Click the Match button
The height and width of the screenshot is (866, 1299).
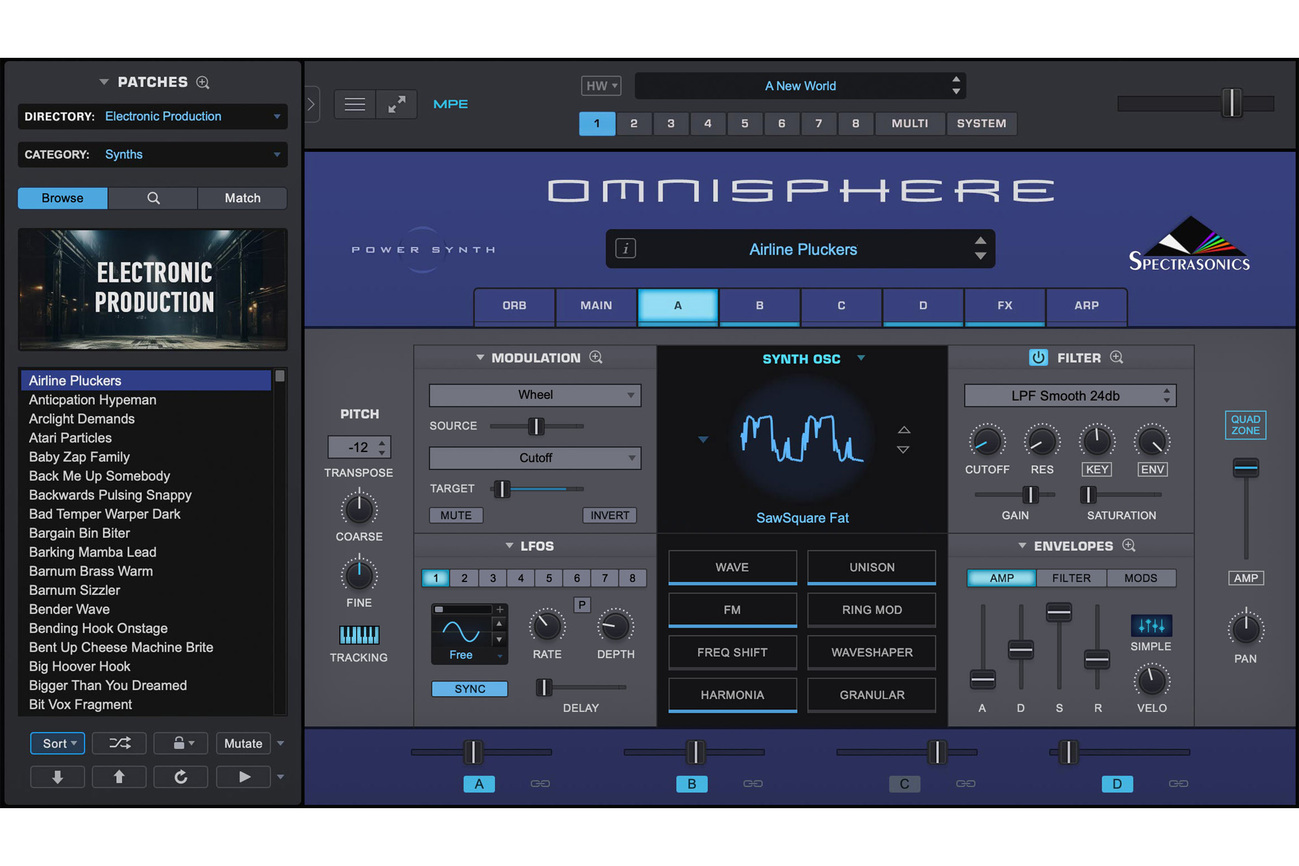point(242,198)
